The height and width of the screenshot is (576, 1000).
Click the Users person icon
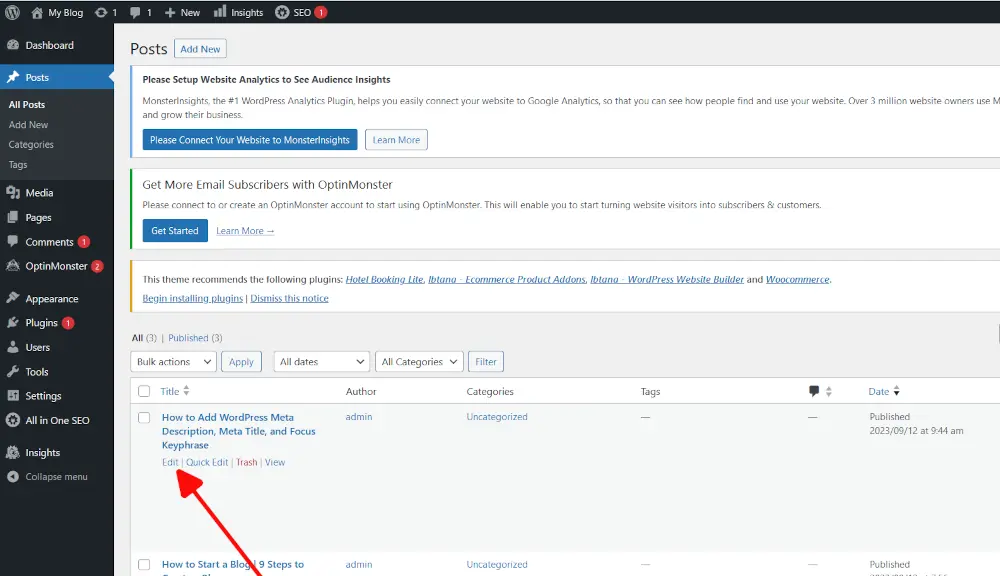click(13, 347)
